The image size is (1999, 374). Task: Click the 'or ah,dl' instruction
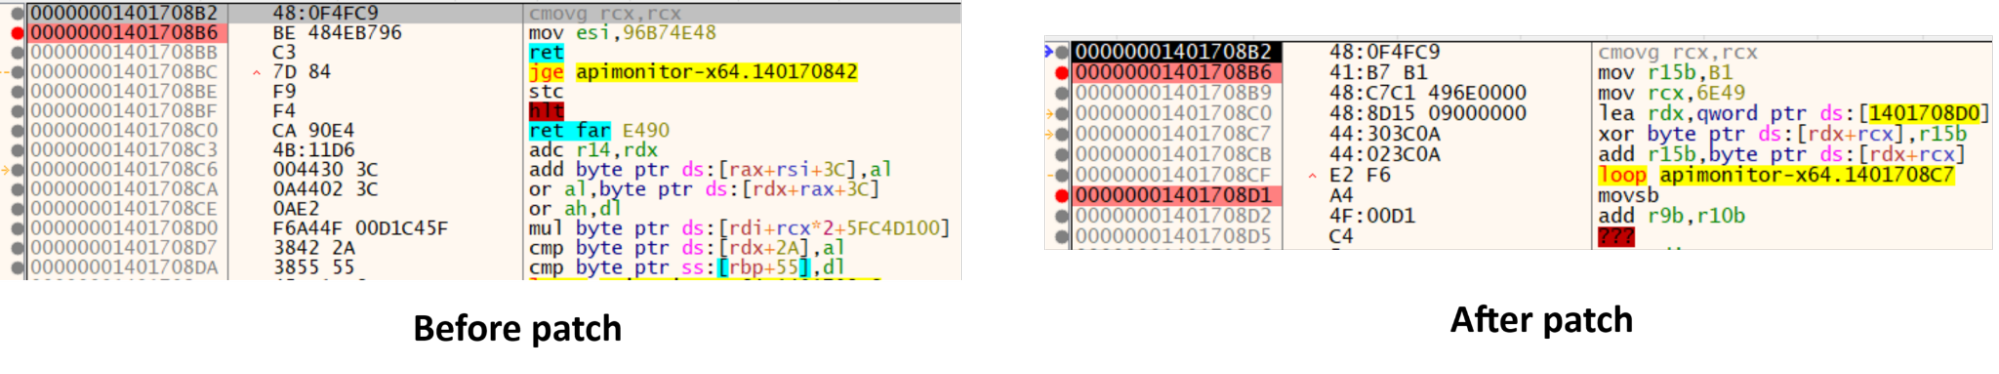(x=575, y=208)
